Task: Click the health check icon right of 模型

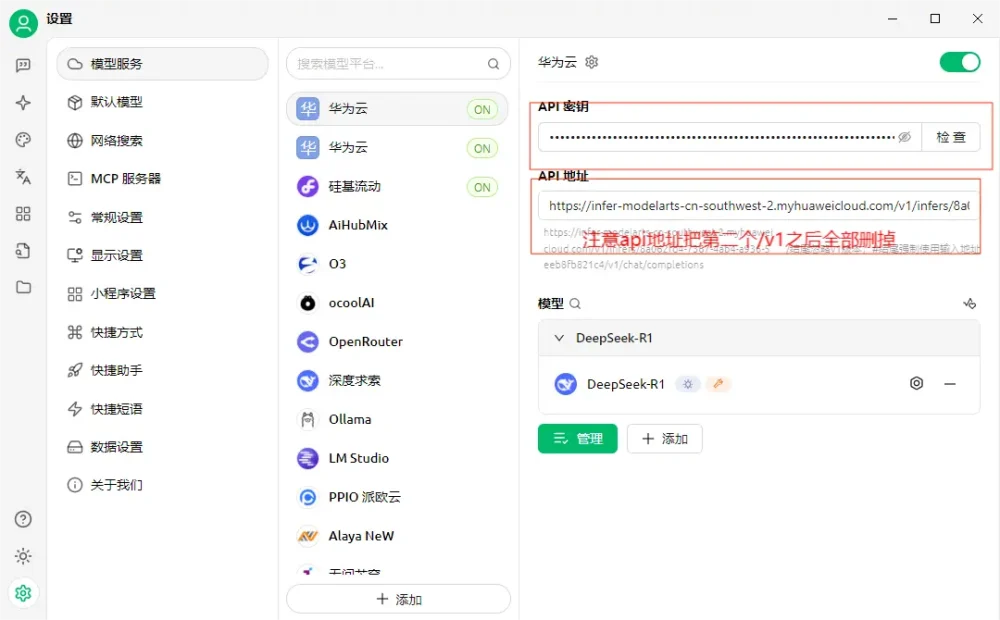Action: pyautogui.click(x=969, y=304)
